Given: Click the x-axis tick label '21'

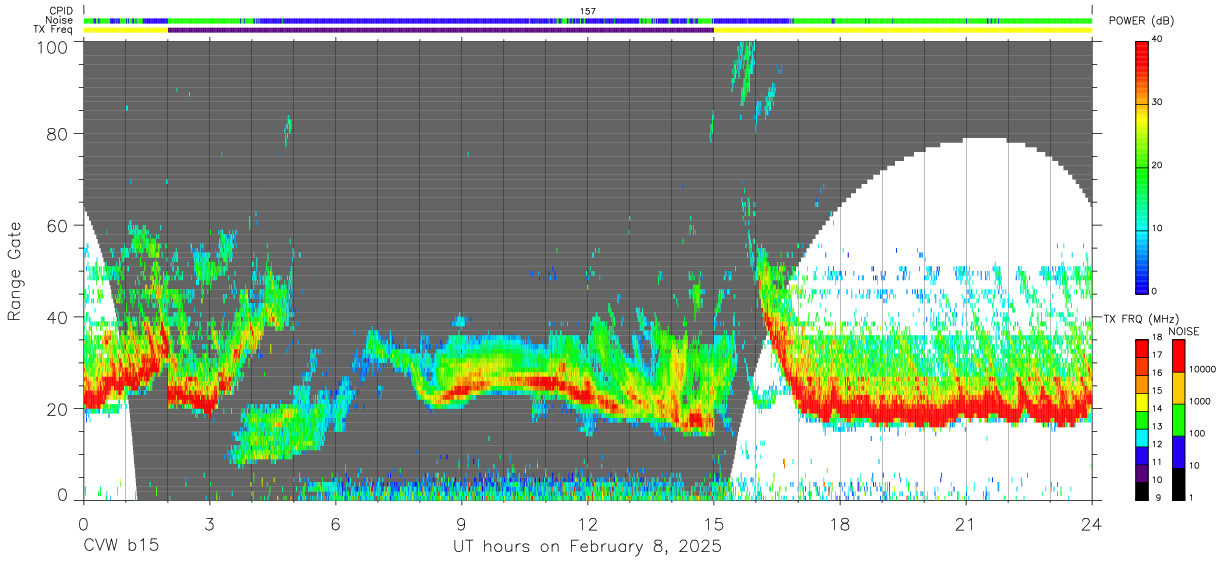Looking at the screenshot, I should coord(965,524).
